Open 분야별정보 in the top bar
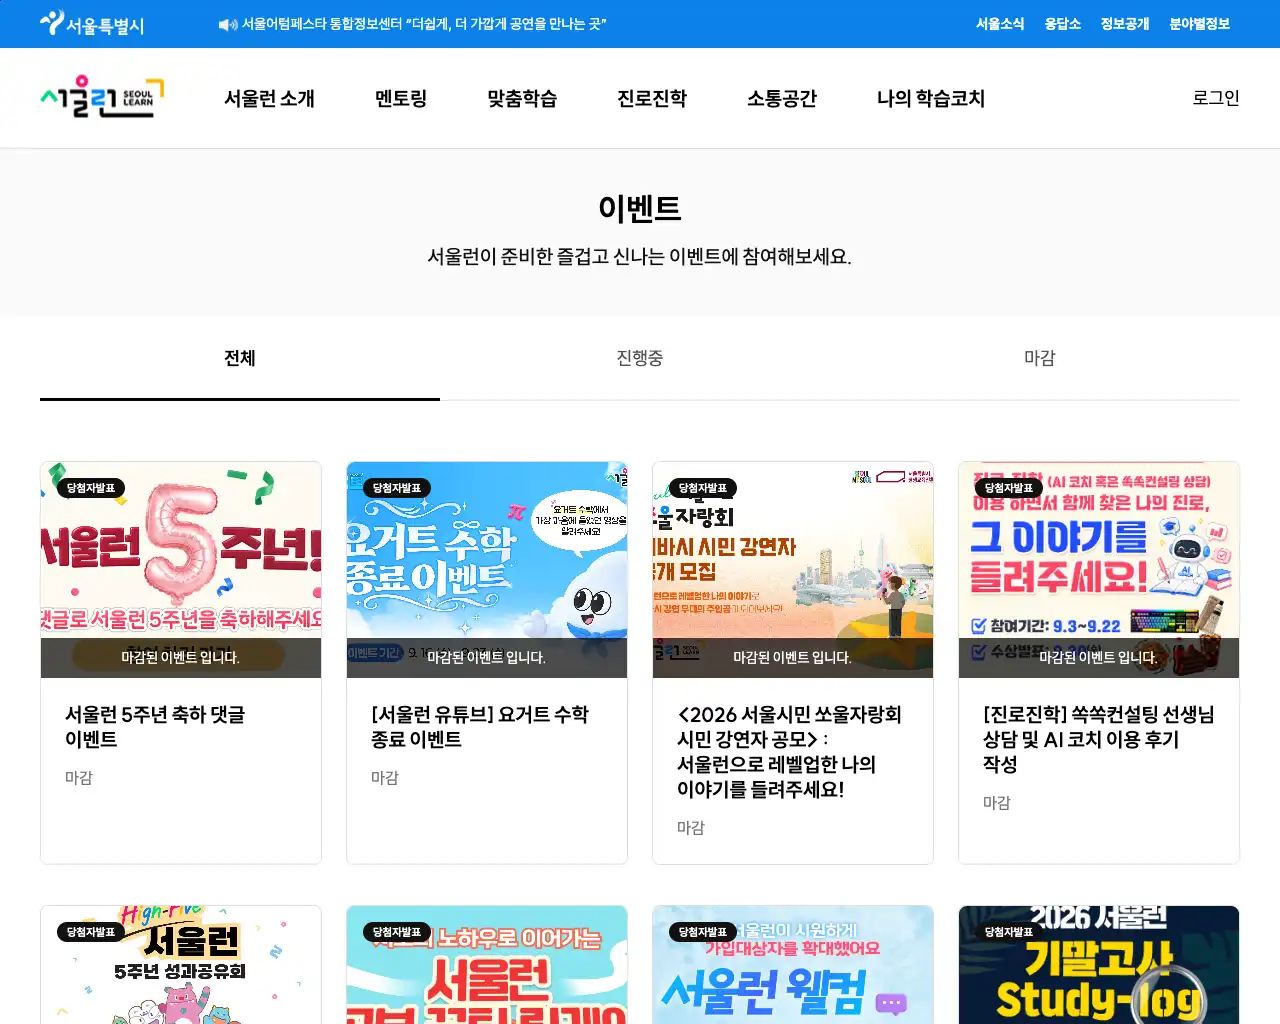1280x1024 pixels. click(x=1200, y=24)
